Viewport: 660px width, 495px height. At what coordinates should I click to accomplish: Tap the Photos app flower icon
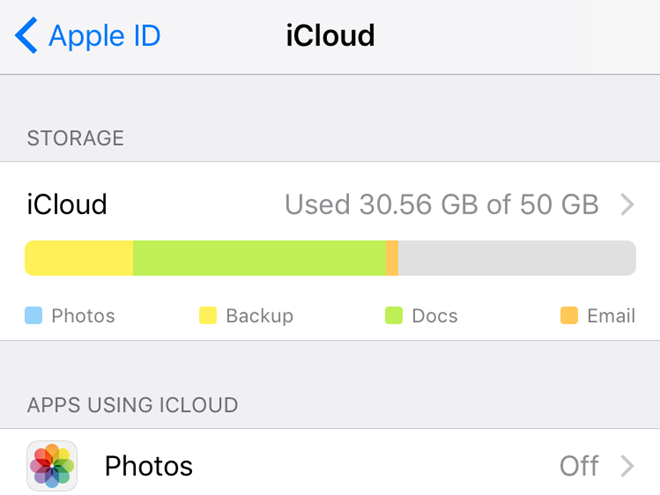[x=52, y=466]
